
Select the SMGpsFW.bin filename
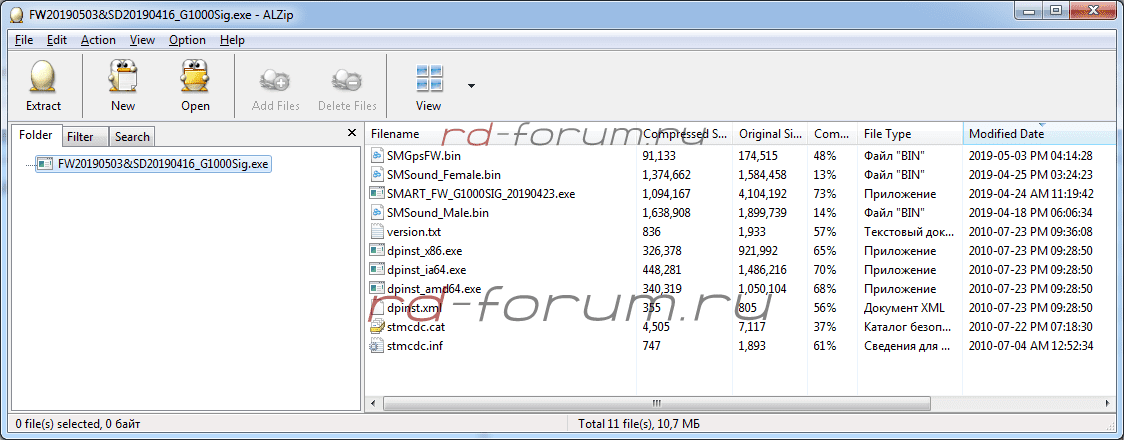click(424, 155)
